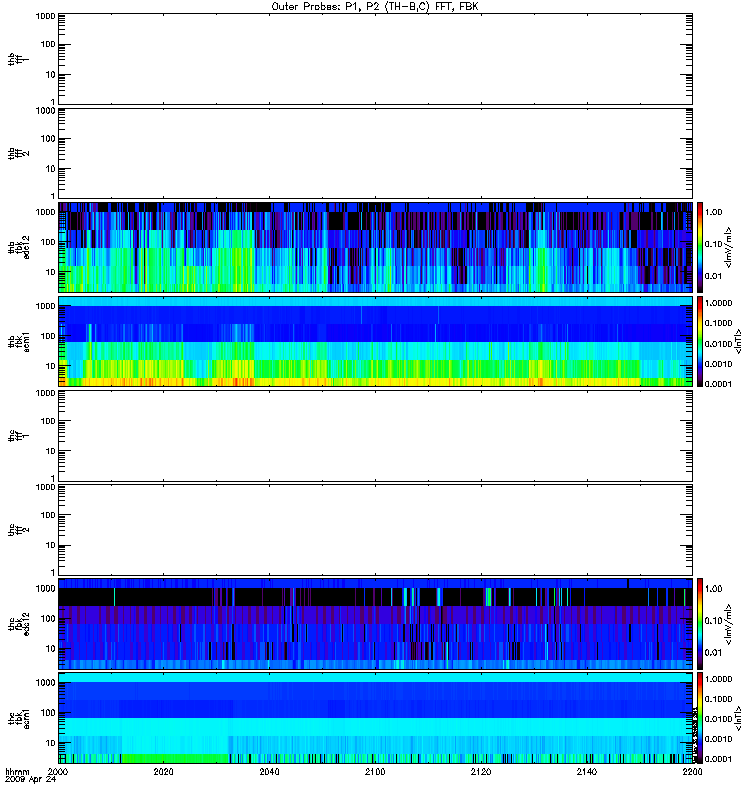Click the 0.1000 tick on thc scm1 colorbar
Image resolution: width=750 pixels, height=800 pixels.
tap(718, 699)
